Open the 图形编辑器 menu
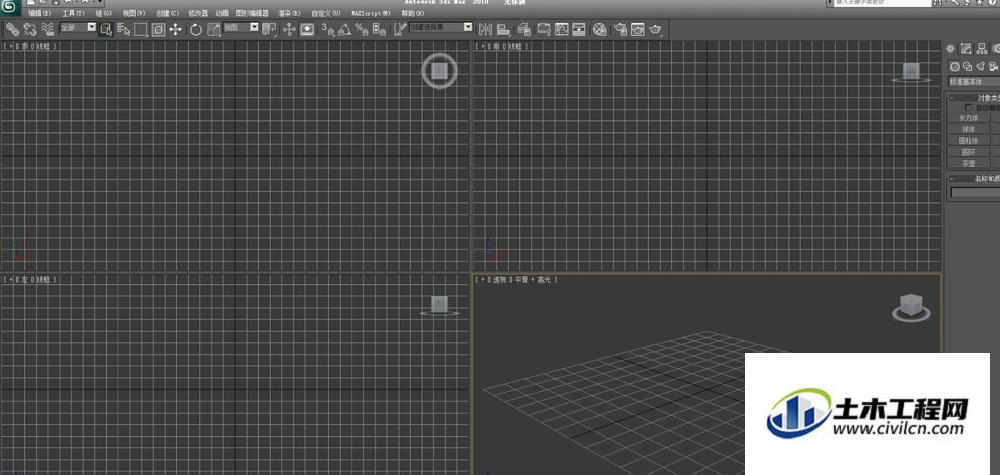The image size is (1000, 475). point(252,13)
